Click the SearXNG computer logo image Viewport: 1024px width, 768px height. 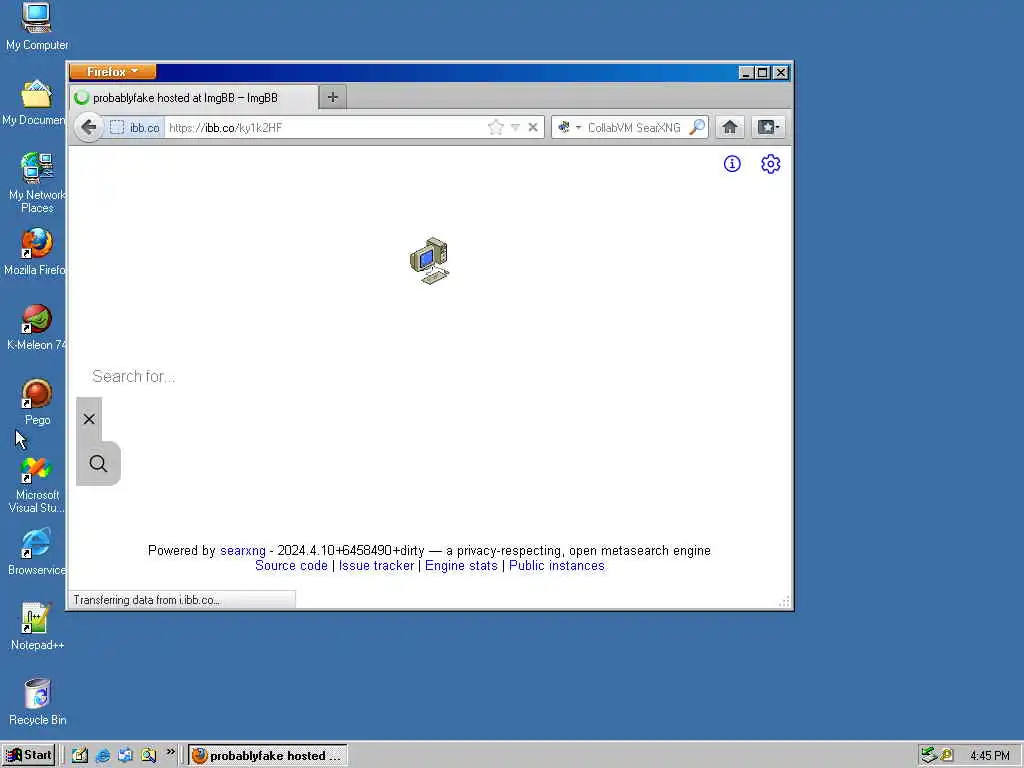click(429, 261)
